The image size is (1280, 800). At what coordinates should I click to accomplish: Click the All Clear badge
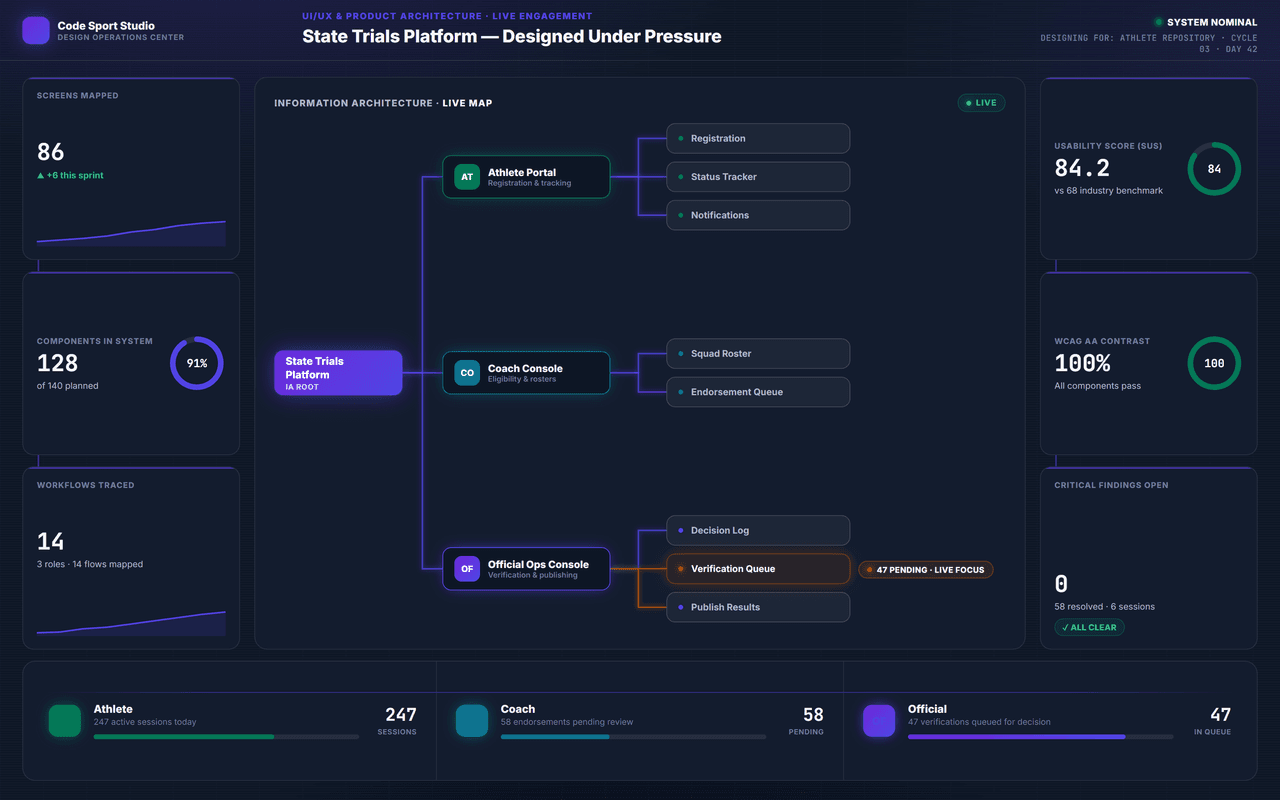[1089, 628]
